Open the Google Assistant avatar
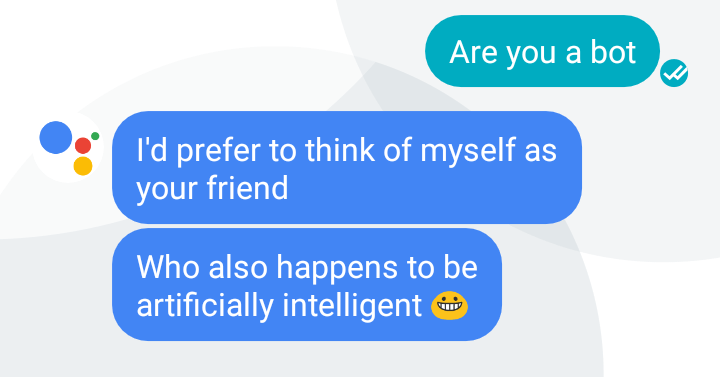Image resolution: width=720 pixels, height=377 pixels. coord(68,147)
